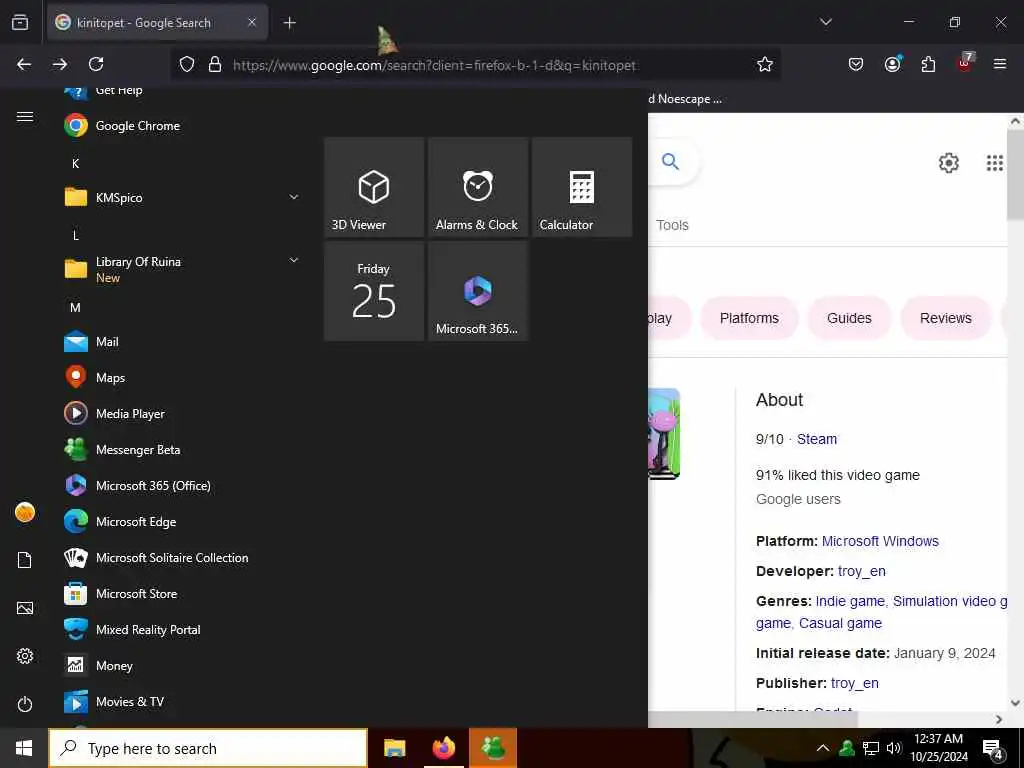Open a new Firefox tab
Viewport: 1024px width, 768px height.
click(289, 23)
